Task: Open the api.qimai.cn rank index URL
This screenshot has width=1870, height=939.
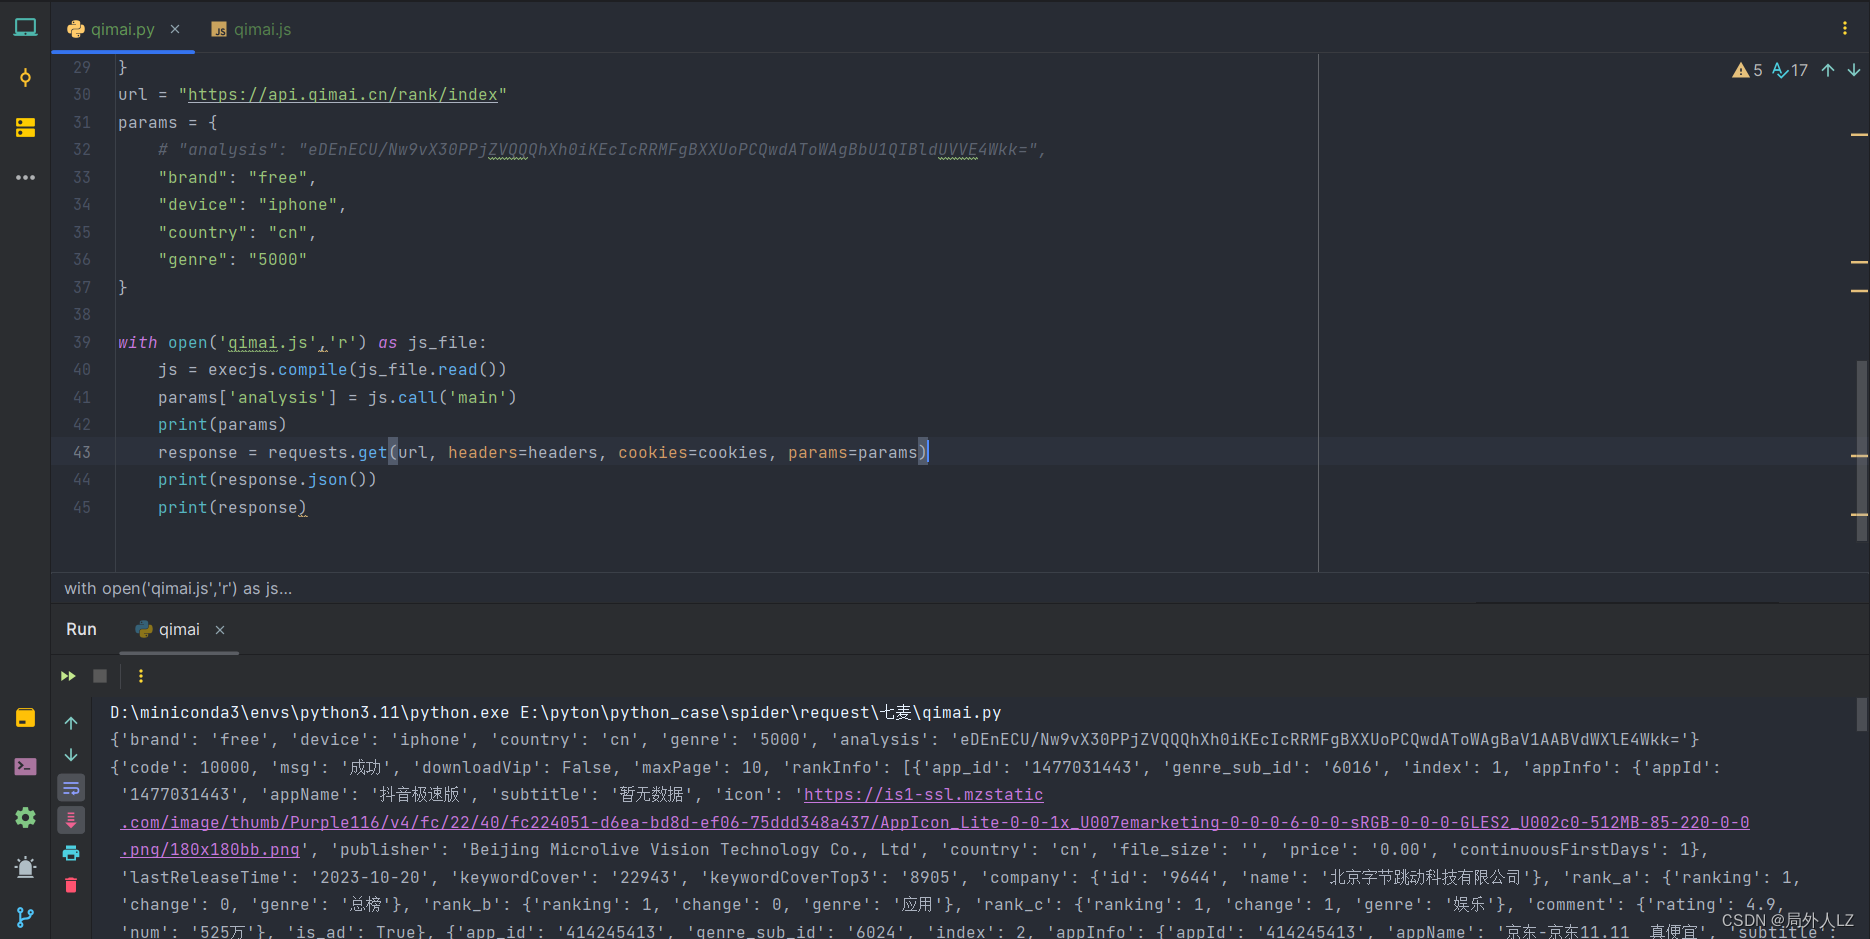Action: [x=343, y=94]
